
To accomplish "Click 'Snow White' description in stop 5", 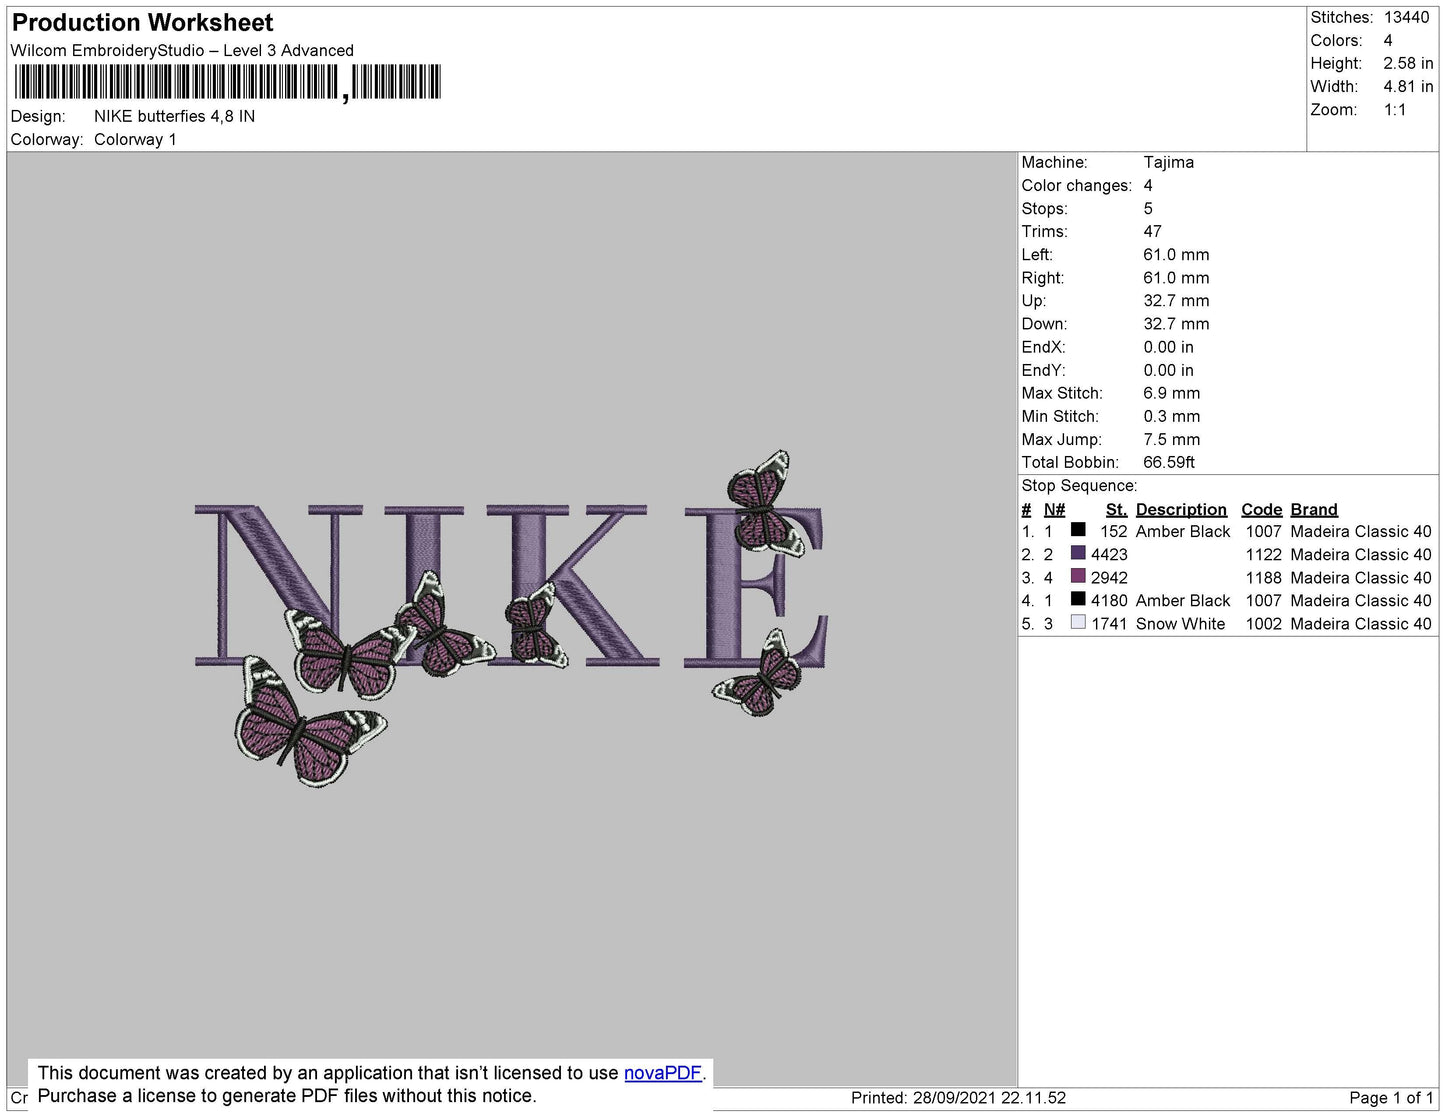I will tap(1180, 624).
